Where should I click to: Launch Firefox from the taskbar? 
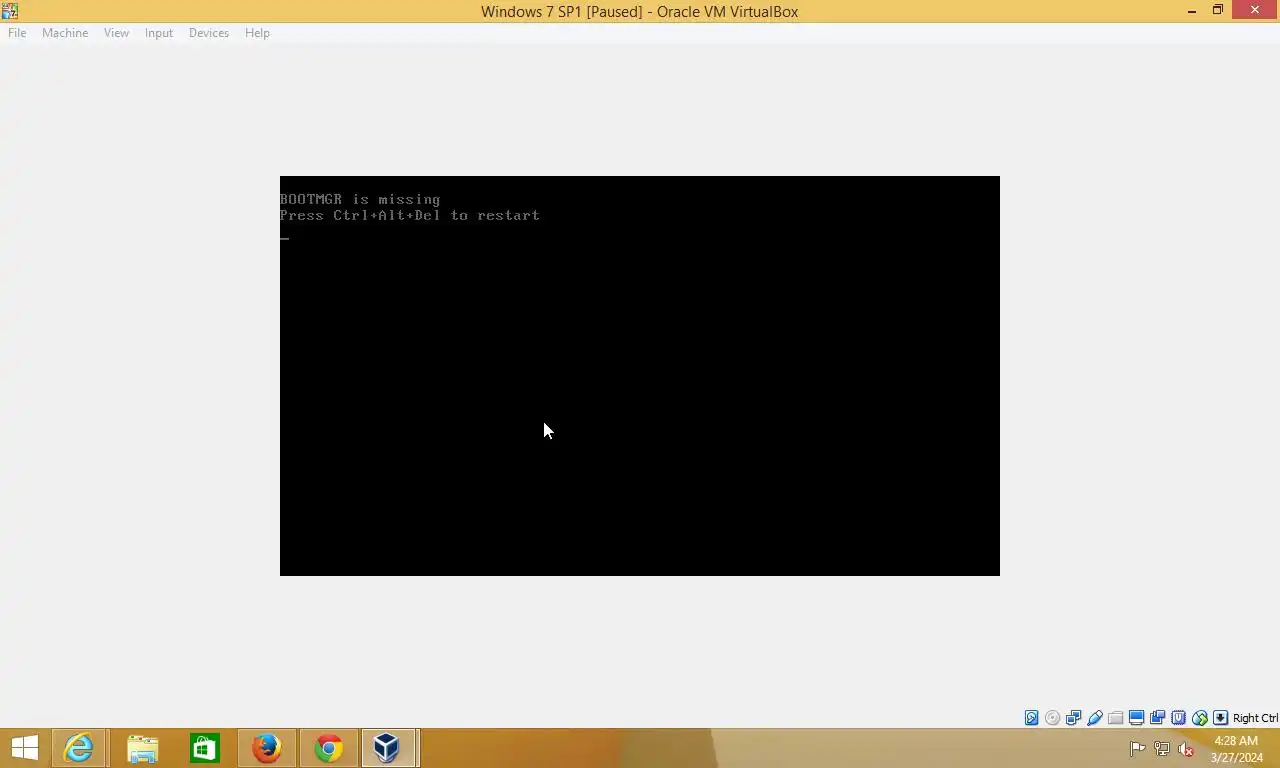pos(266,748)
